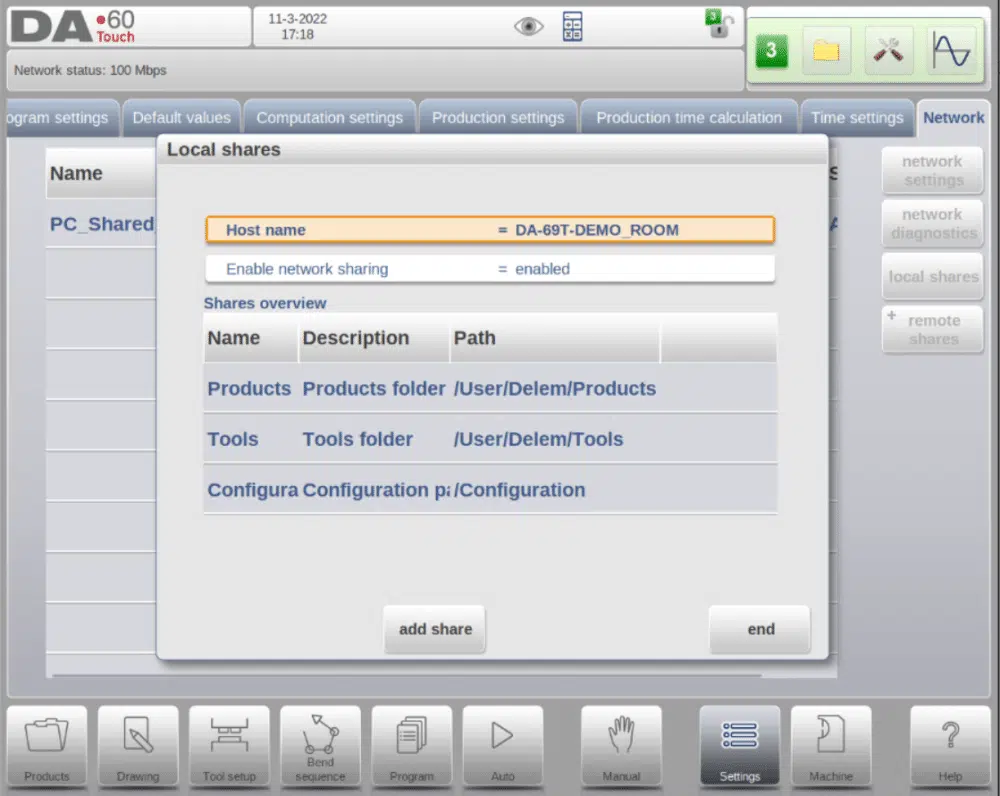Open the Bend sequence mode
This screenshot has width=1000, height=796.
click(320, 746)
